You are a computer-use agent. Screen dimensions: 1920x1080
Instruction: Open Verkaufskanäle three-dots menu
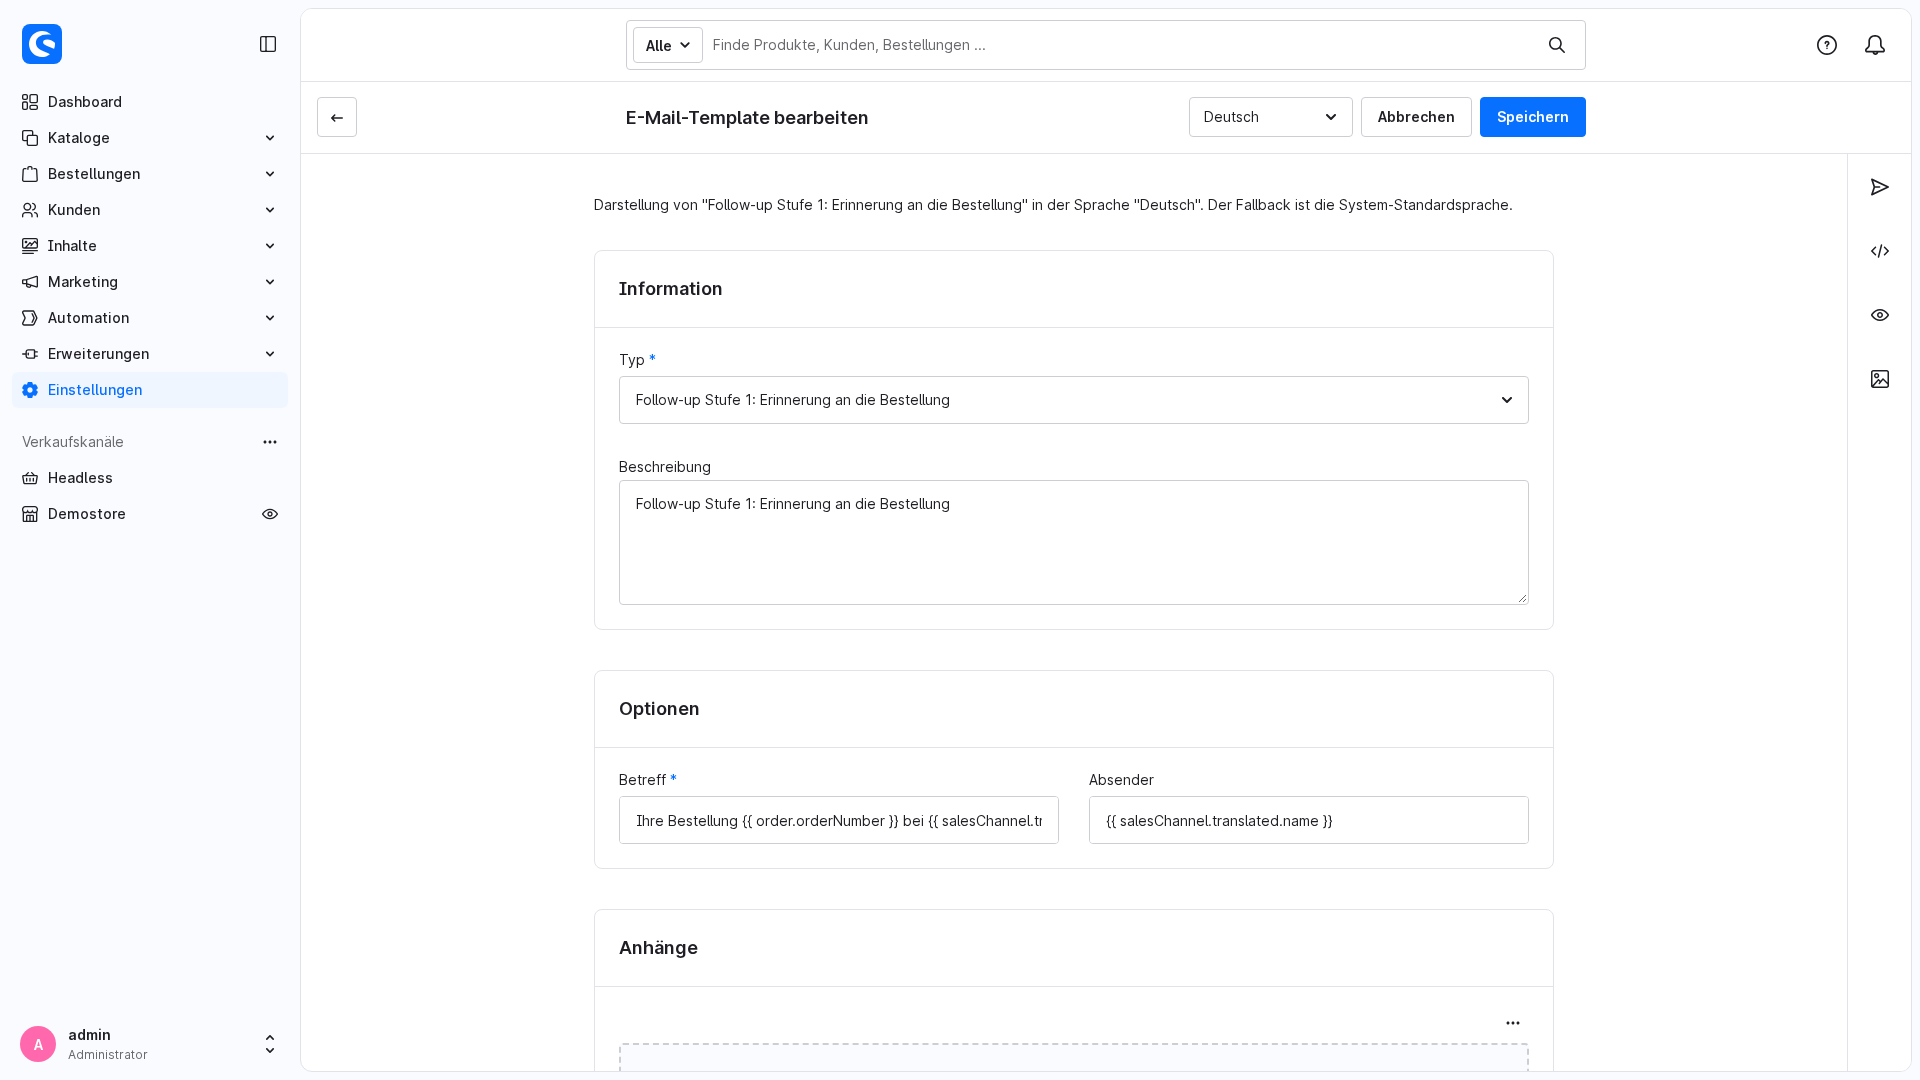pos(270,442)
